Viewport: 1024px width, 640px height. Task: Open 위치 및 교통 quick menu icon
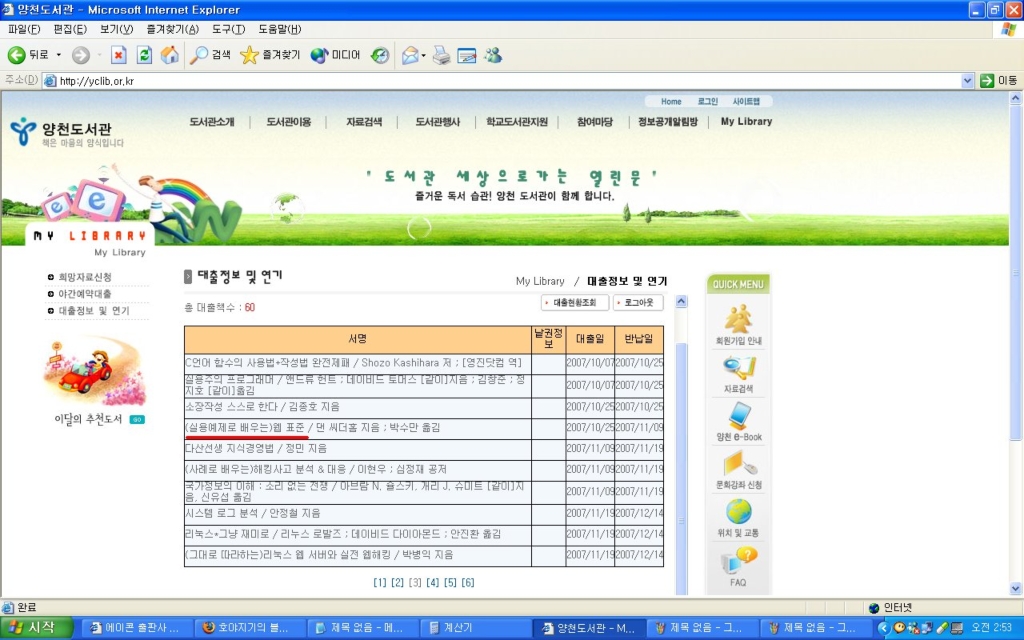(x=739, y=518)
